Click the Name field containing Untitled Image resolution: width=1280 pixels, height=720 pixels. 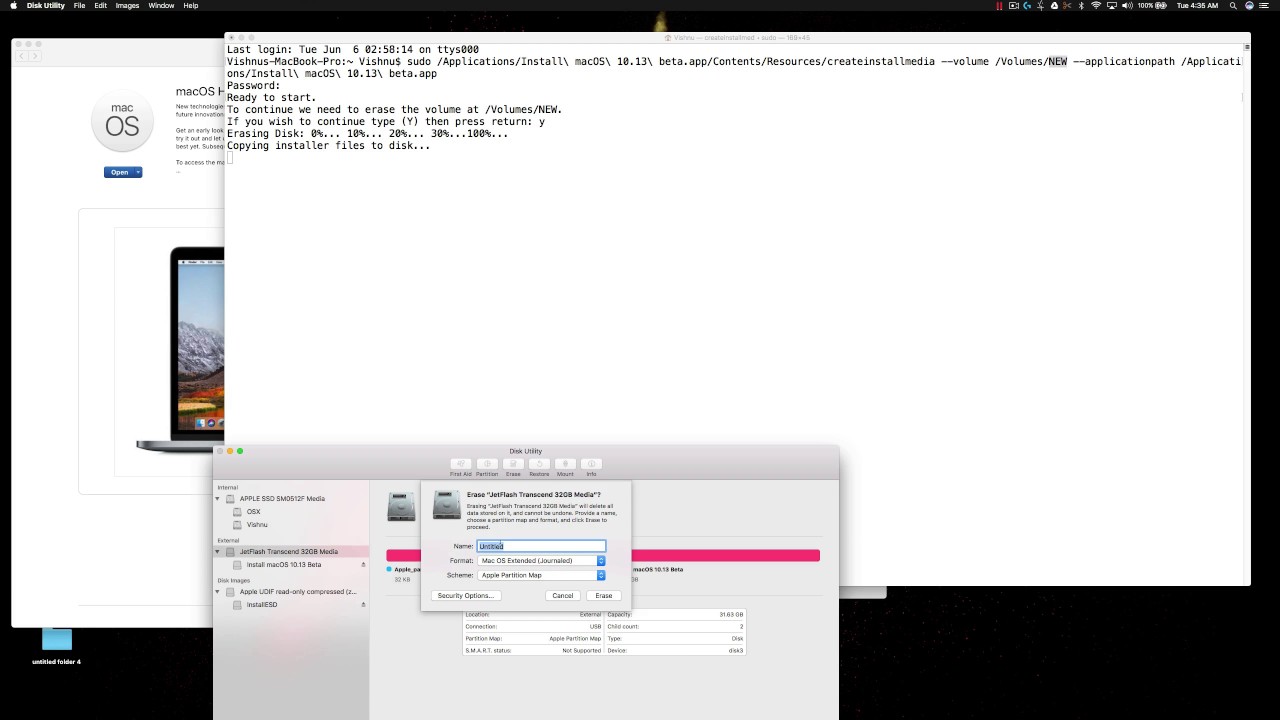(x=541, y=546)
